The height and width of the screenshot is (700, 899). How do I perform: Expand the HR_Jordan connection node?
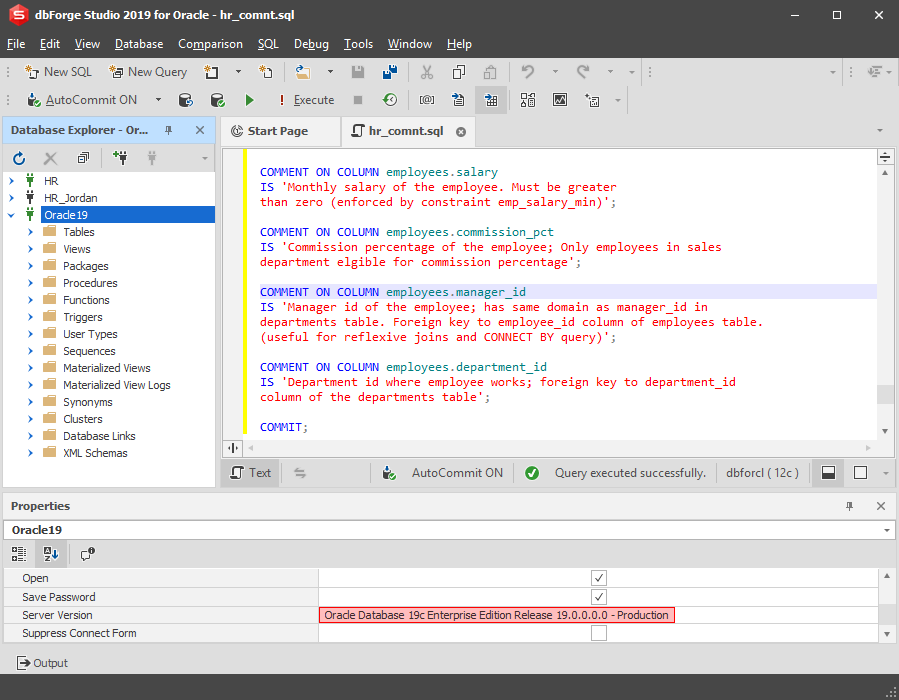click(11, 198)
